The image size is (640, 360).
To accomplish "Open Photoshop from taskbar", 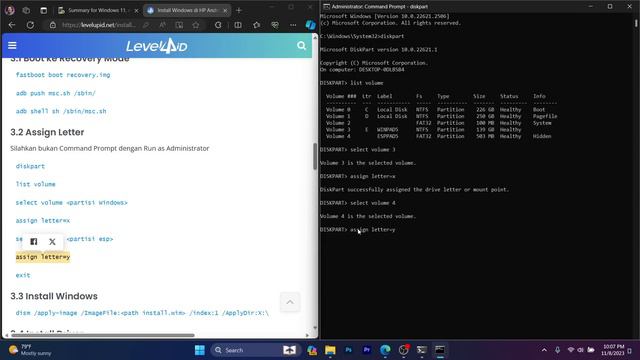I will pos(348,350).
